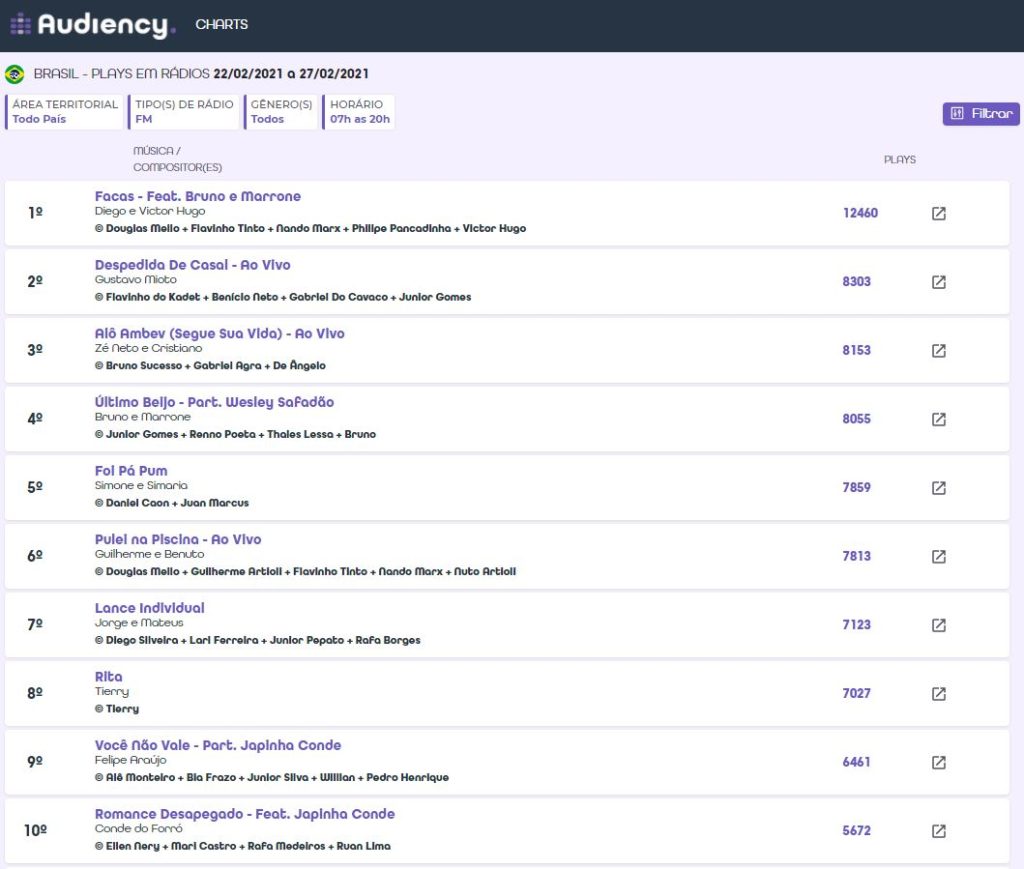Image resolution: width=1024 pixels, height=869 pixels.
Task: Click composers line Daniel Caon + Juan Marcus
Action: click(x=172, y=503)
